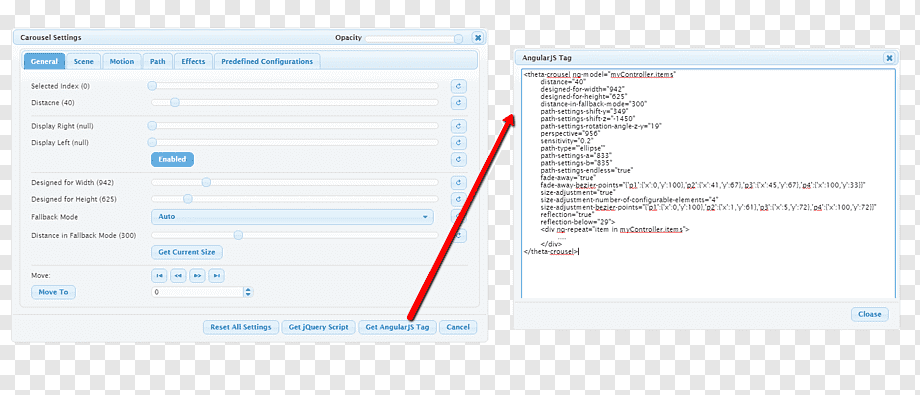Click the Display Left slider handle
Image resolution: width=920 pixels, height=395 pixels.
tap(152, 142)
